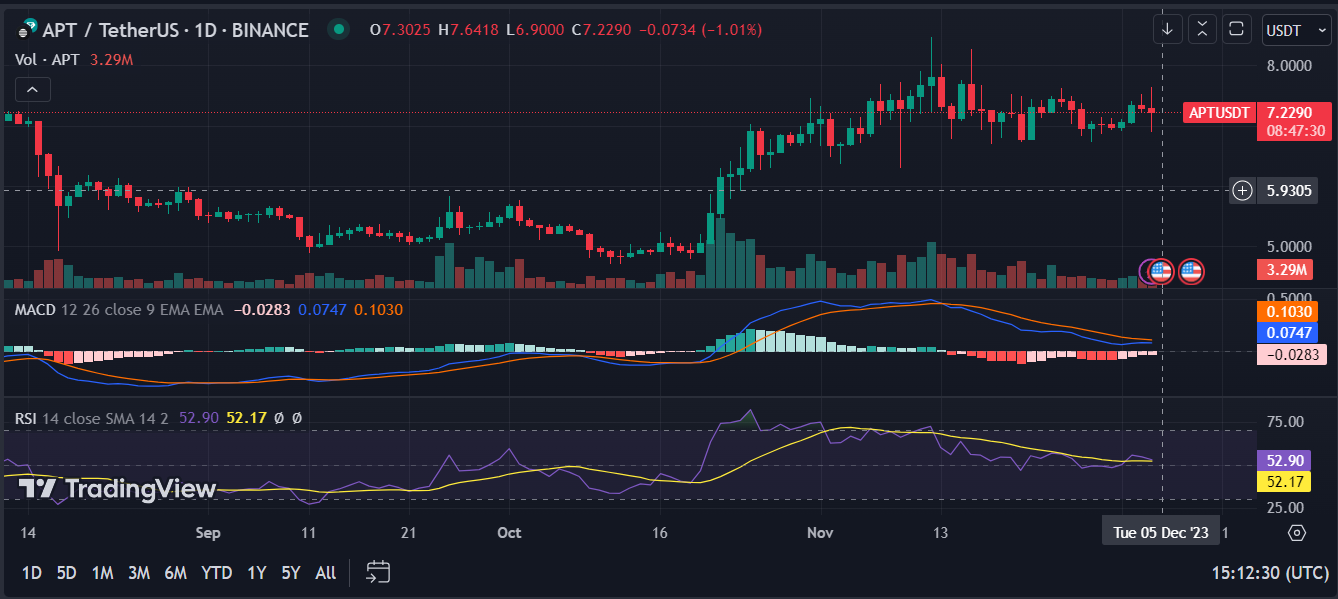Click the 75.00 RSI scale value
This screenshot has width=1338, height=599.
pyautogui.click(x=1285, y=422)
